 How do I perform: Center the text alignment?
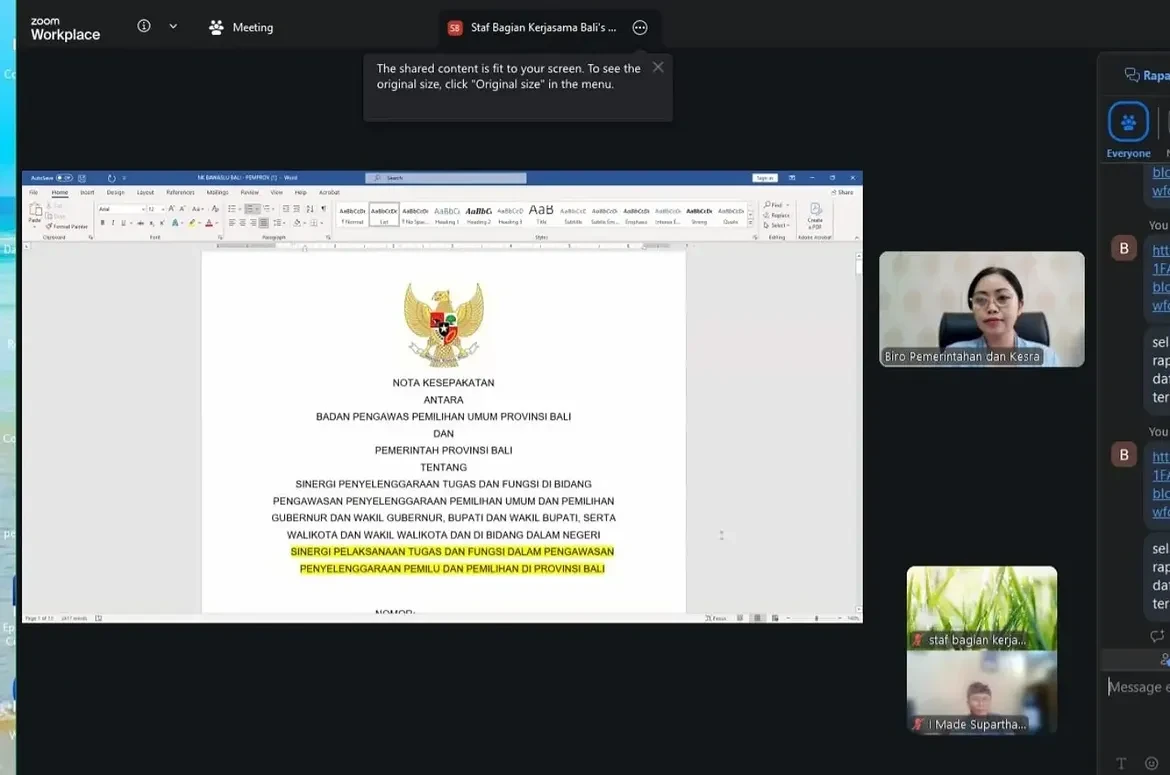tap(243, 223)
